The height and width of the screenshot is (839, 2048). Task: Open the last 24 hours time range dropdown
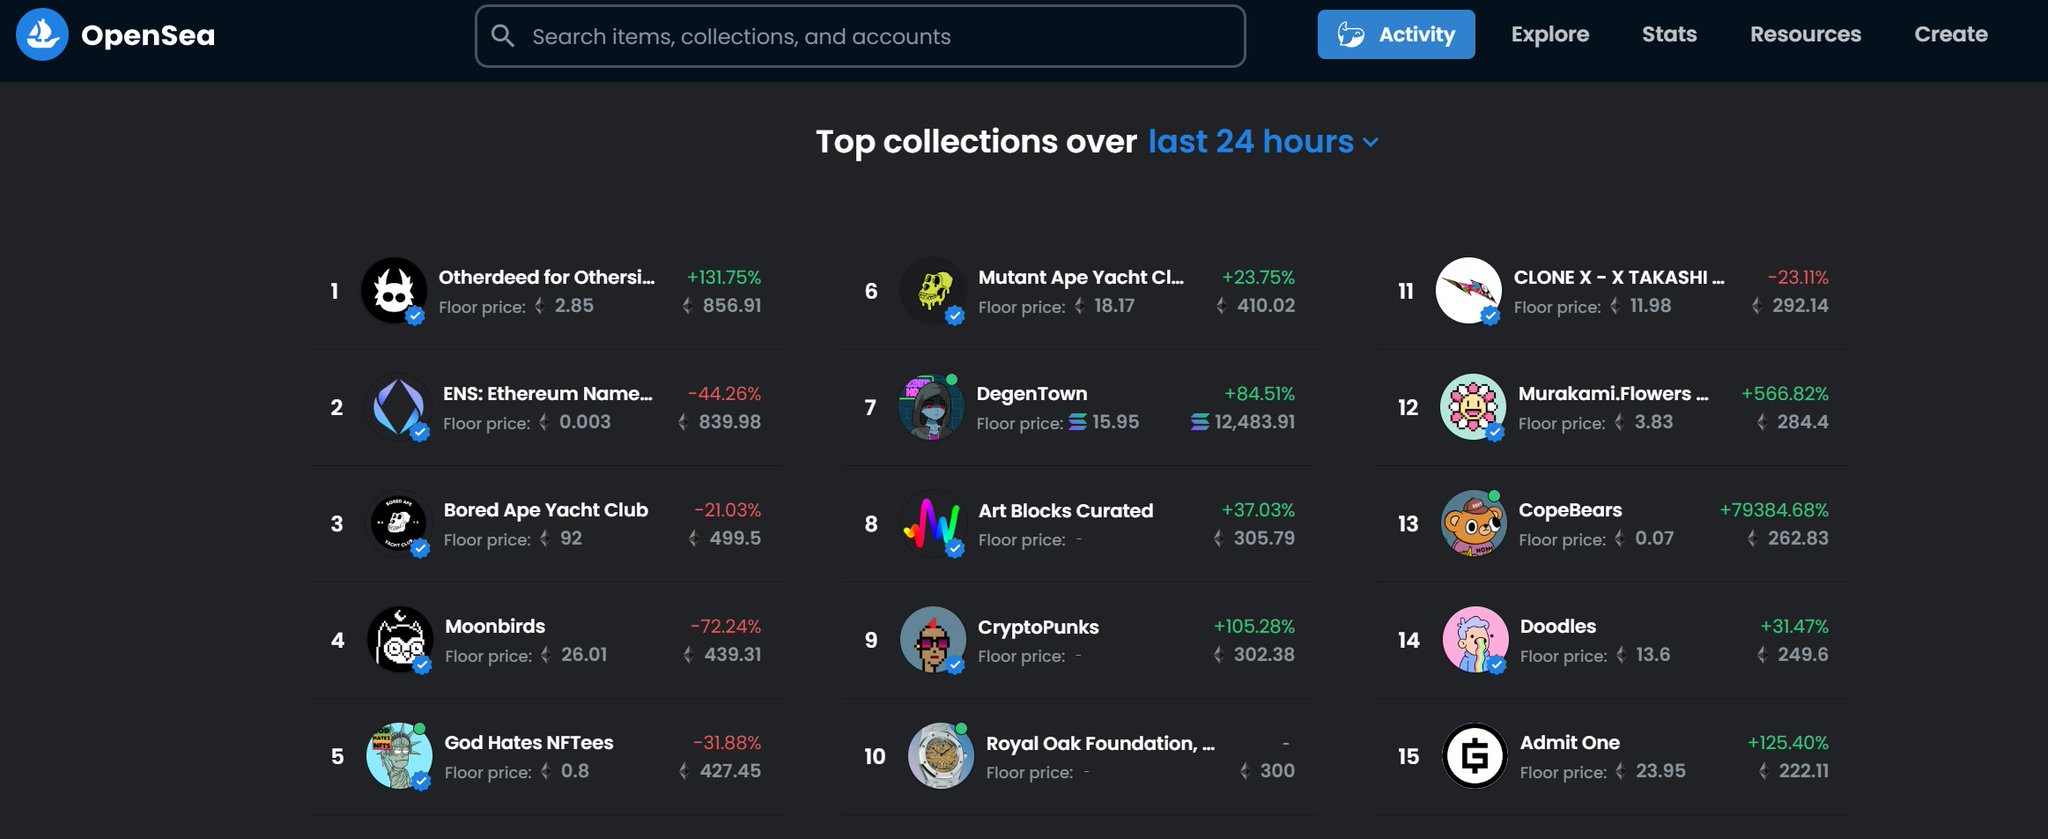pos(1263,142)
